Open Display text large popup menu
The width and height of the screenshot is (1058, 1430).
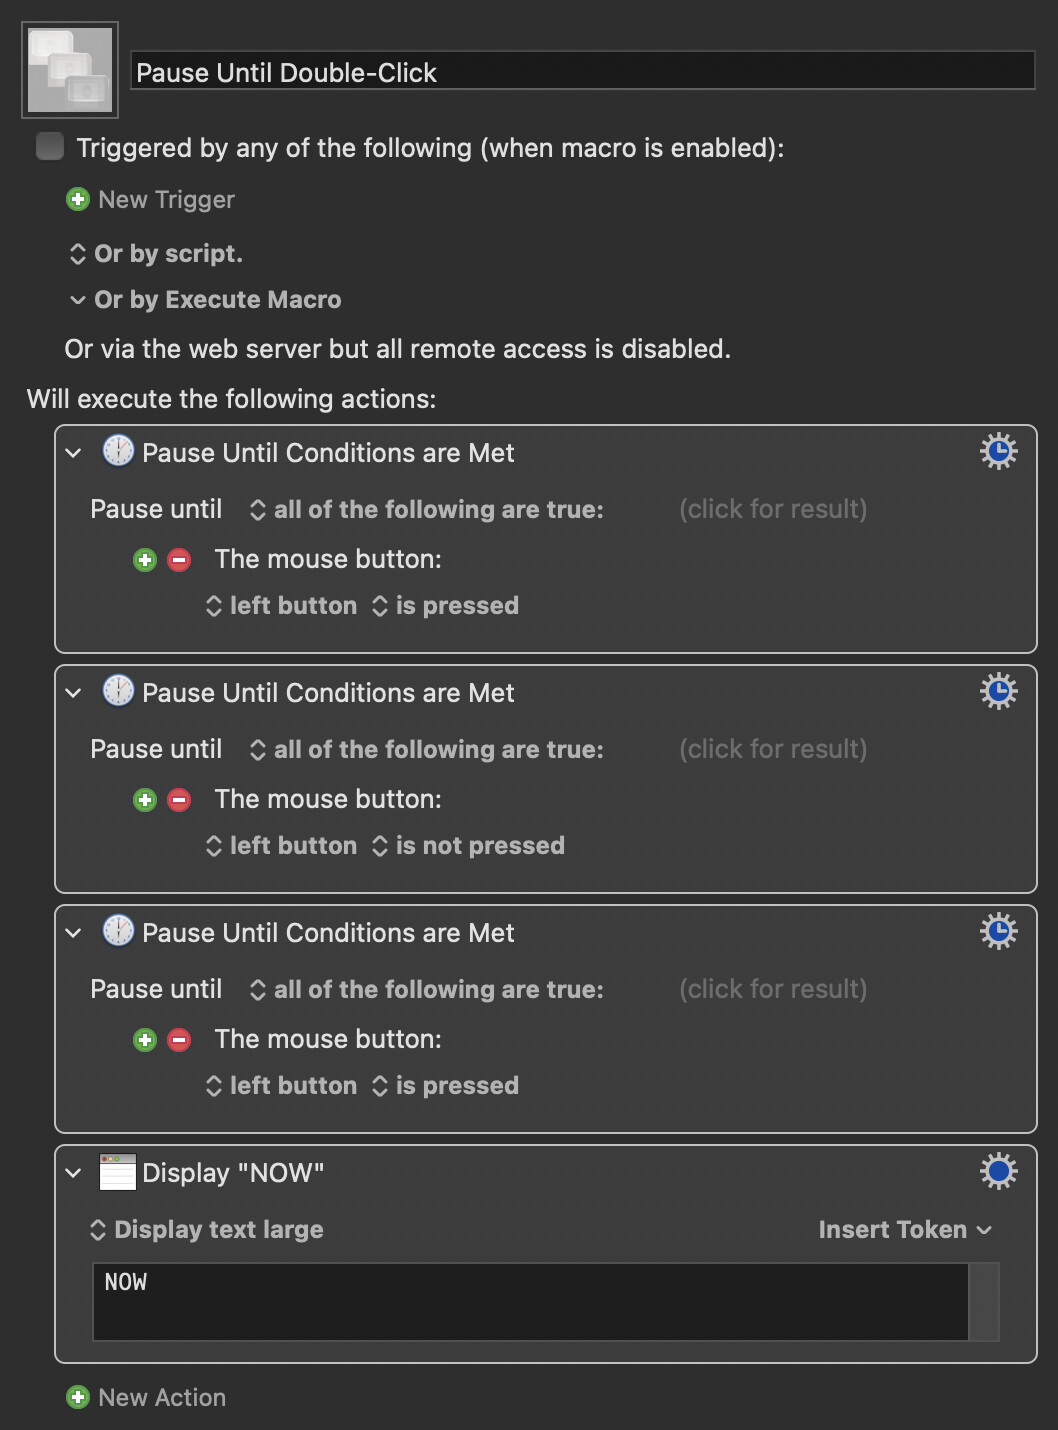tap(207, 1230)
